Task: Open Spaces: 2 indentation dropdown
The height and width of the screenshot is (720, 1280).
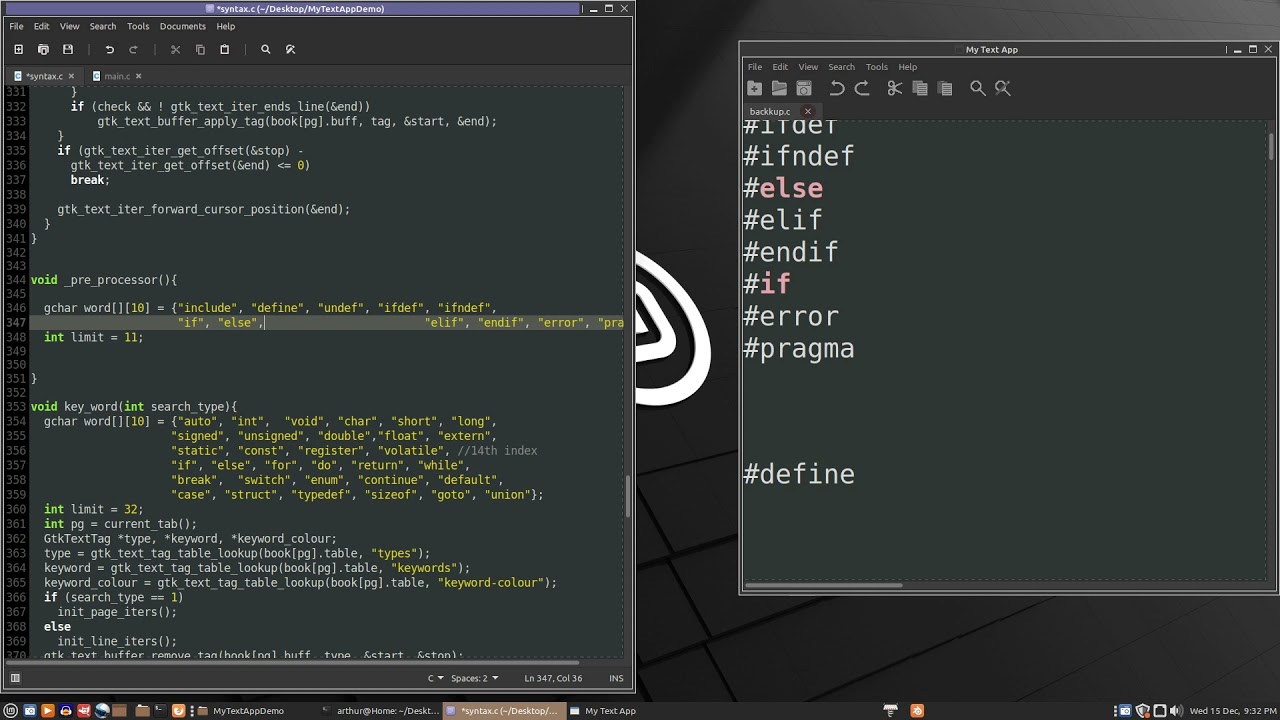Action: (x=474, y=678)
